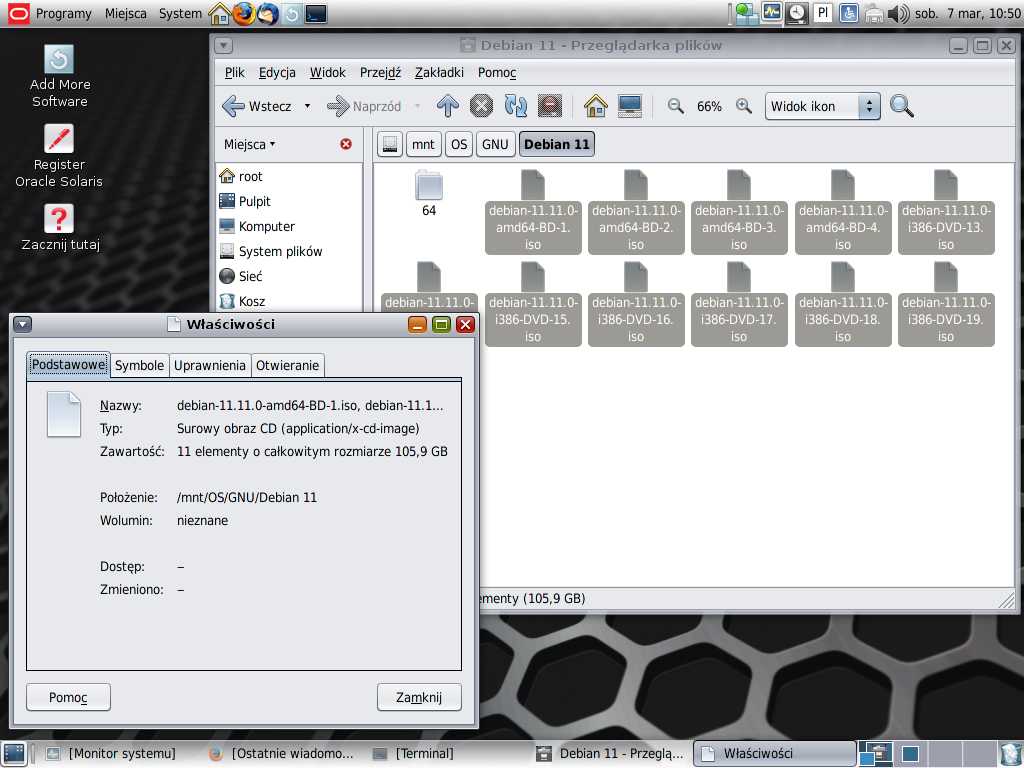Viewport: 1024px width, 768px height.
Task: Switch to the Uprawnienia tab
Action: coord(210,365)
